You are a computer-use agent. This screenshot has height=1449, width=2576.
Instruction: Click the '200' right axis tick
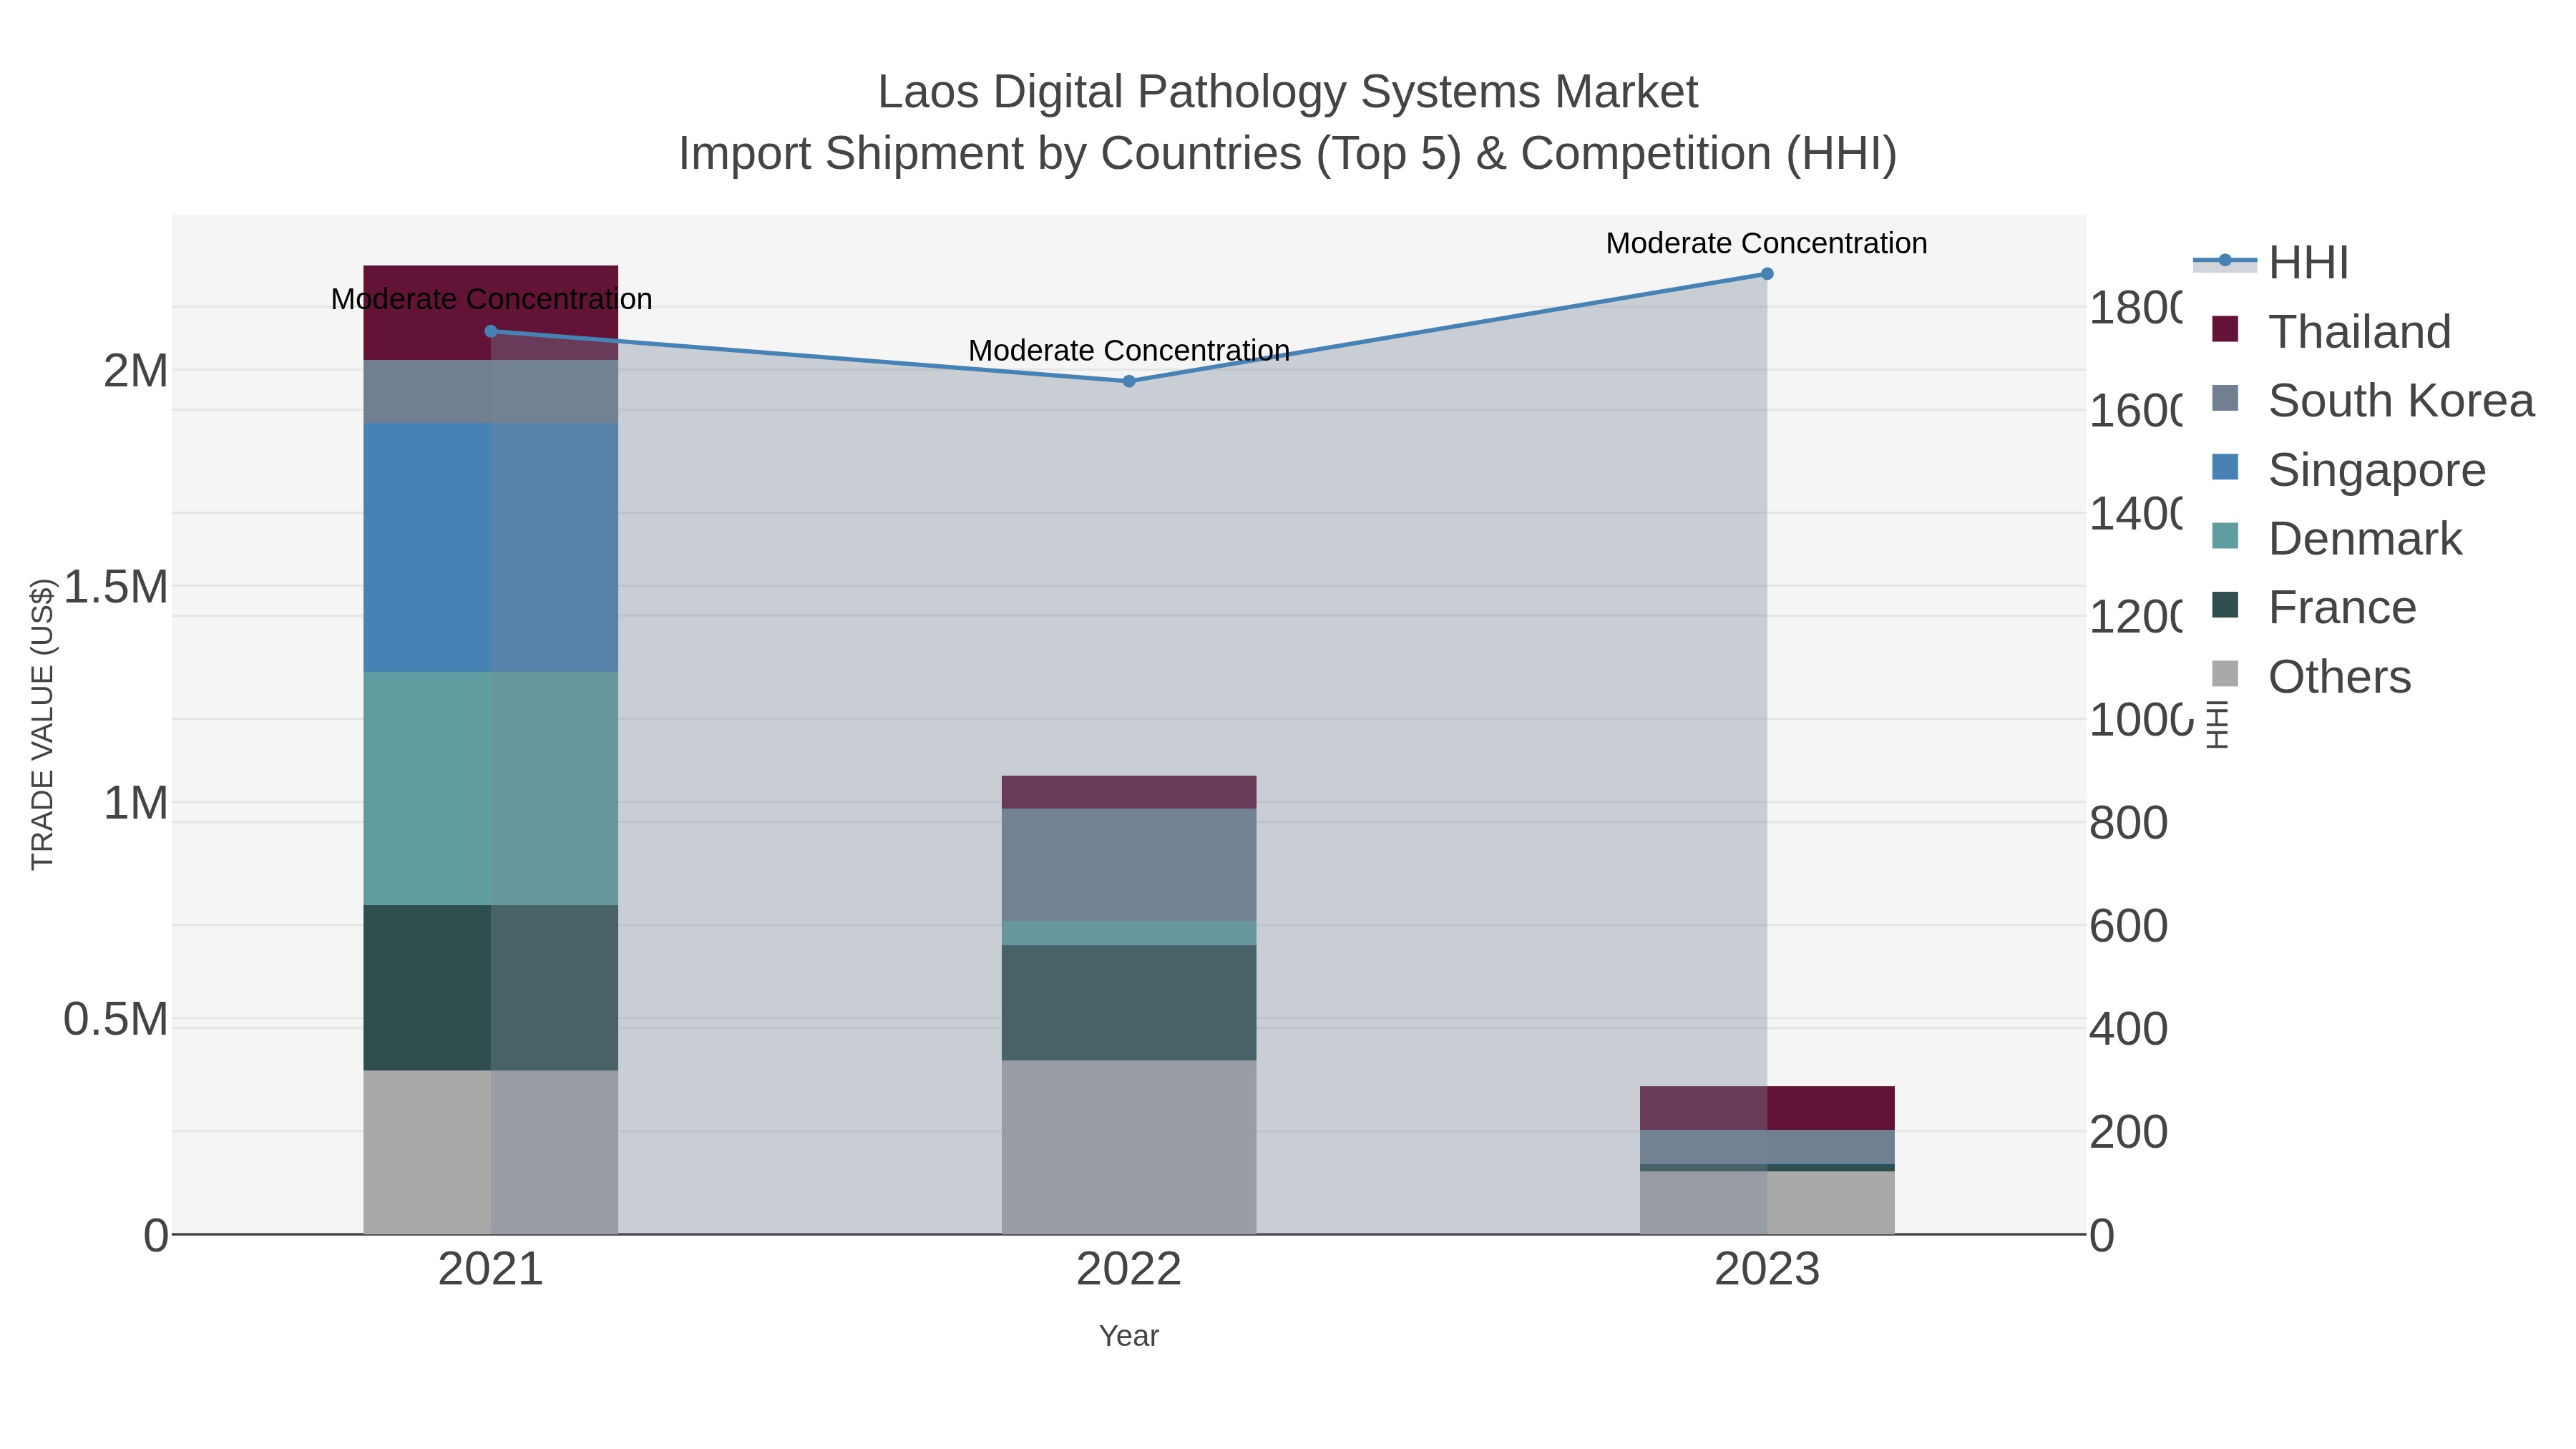2129,1132
